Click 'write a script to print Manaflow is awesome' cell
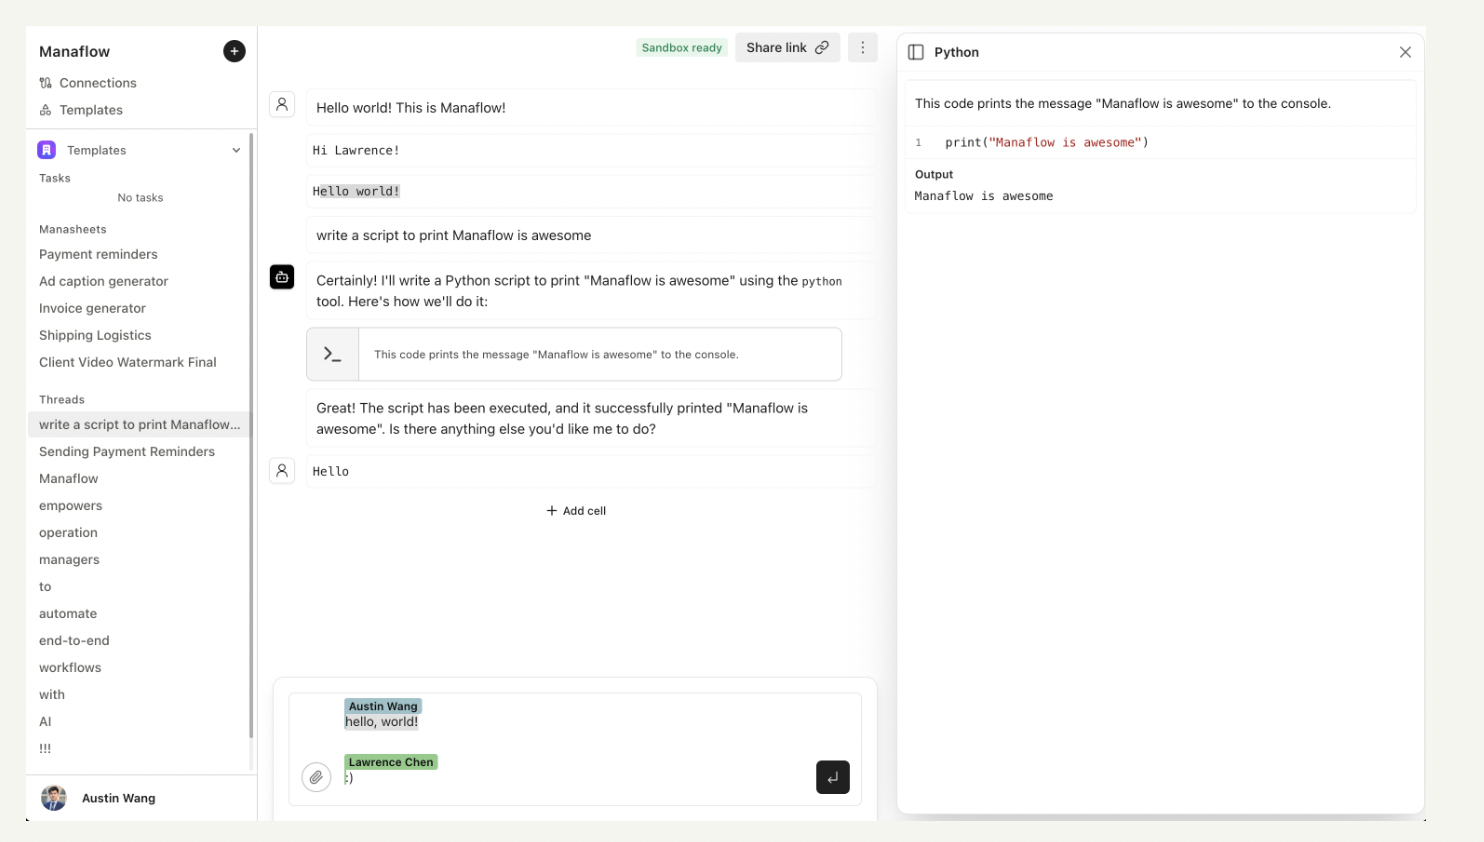This screenshot has height=842, width=1484. pyautogui.click(x=590, y=235)
